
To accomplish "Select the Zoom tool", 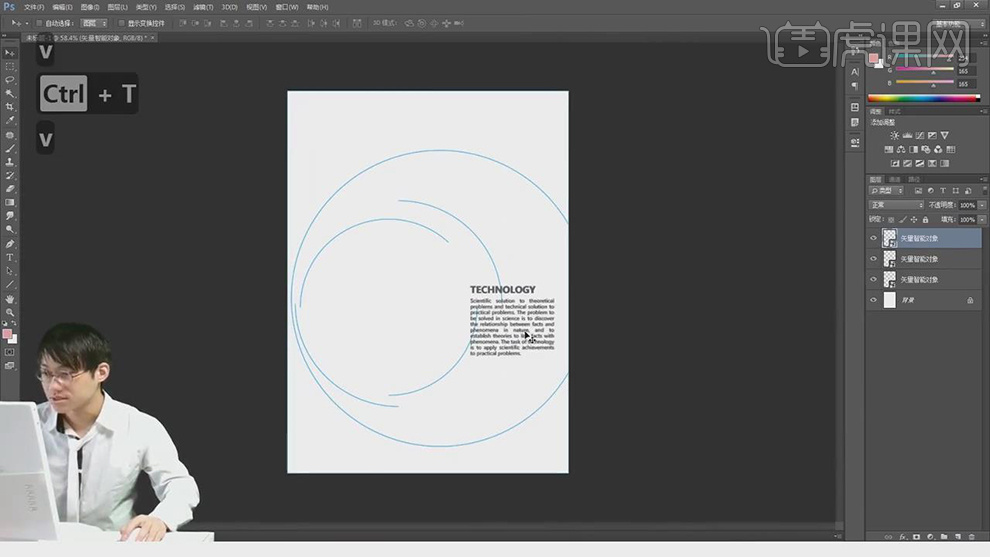I will click(x=10, y=312).
